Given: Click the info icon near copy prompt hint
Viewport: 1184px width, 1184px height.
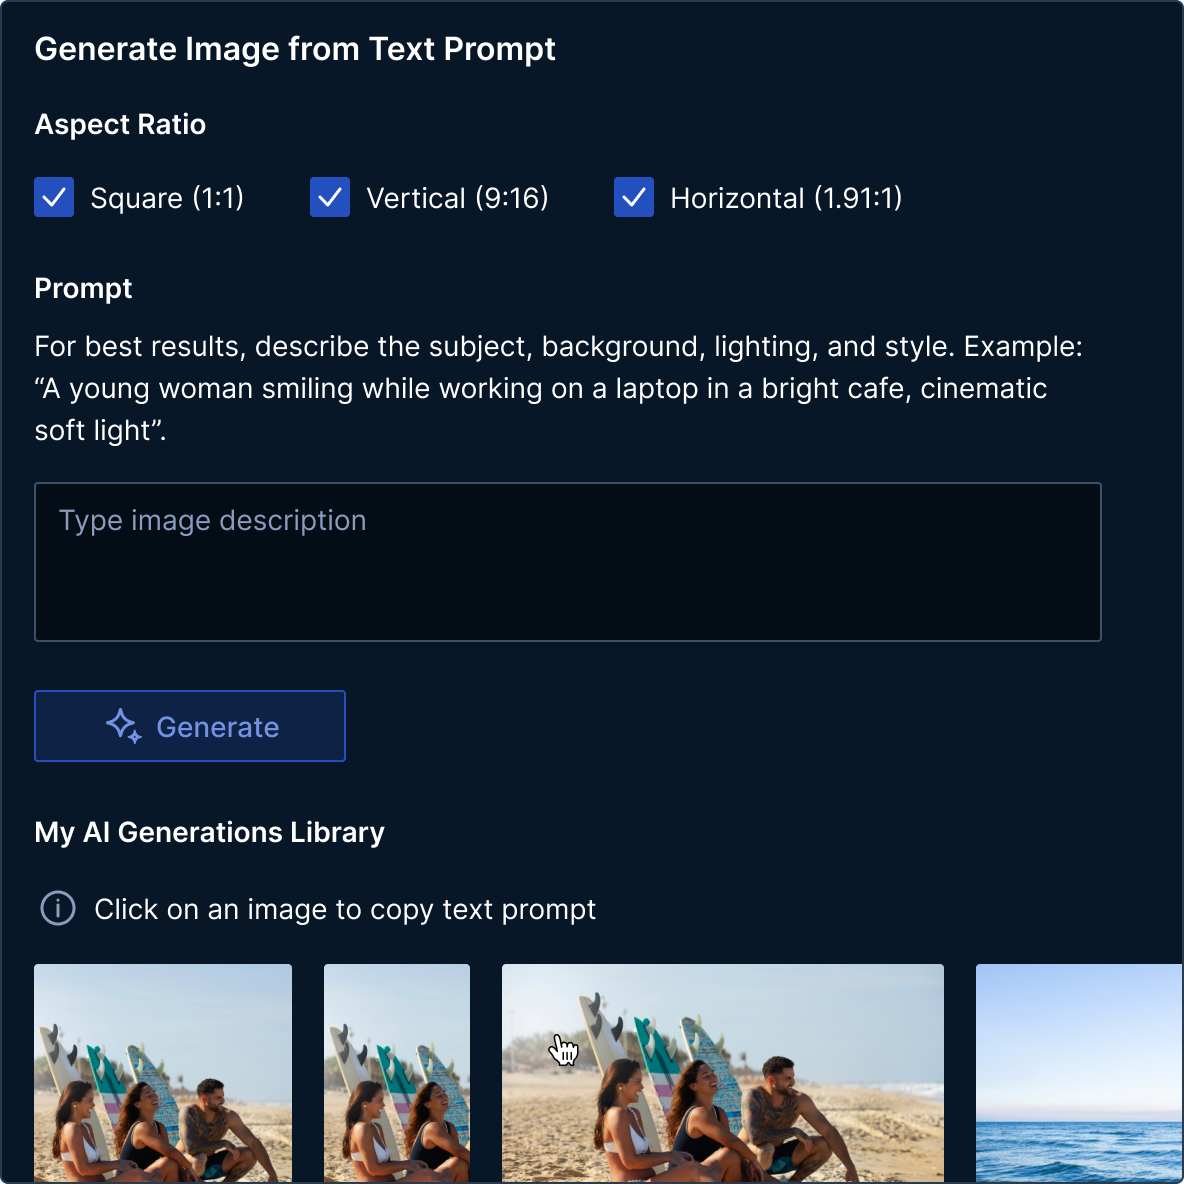Looking at the screenshot, I should 57,909.
